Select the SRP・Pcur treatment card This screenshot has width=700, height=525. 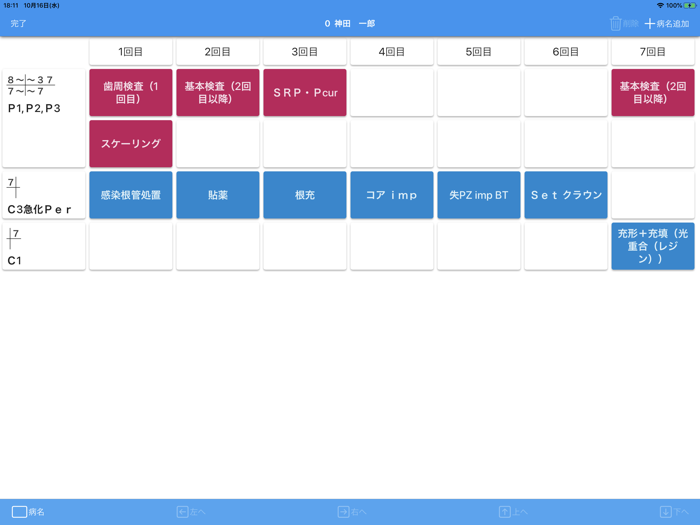click(305, 92)
